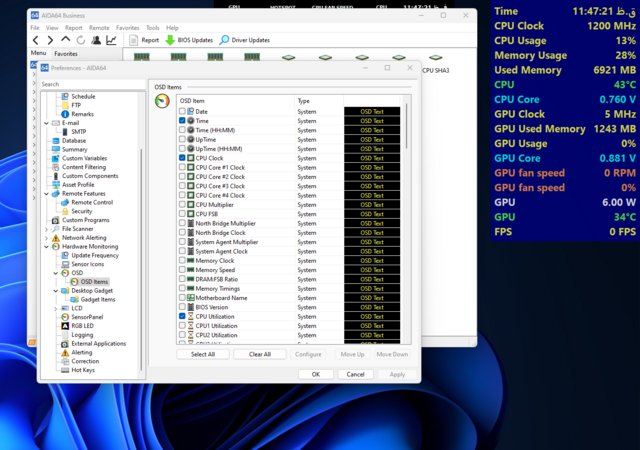Screen dimensions: 640x450
Task: Check the CPU Multiplier OSD item
Action: coord(182,204)
